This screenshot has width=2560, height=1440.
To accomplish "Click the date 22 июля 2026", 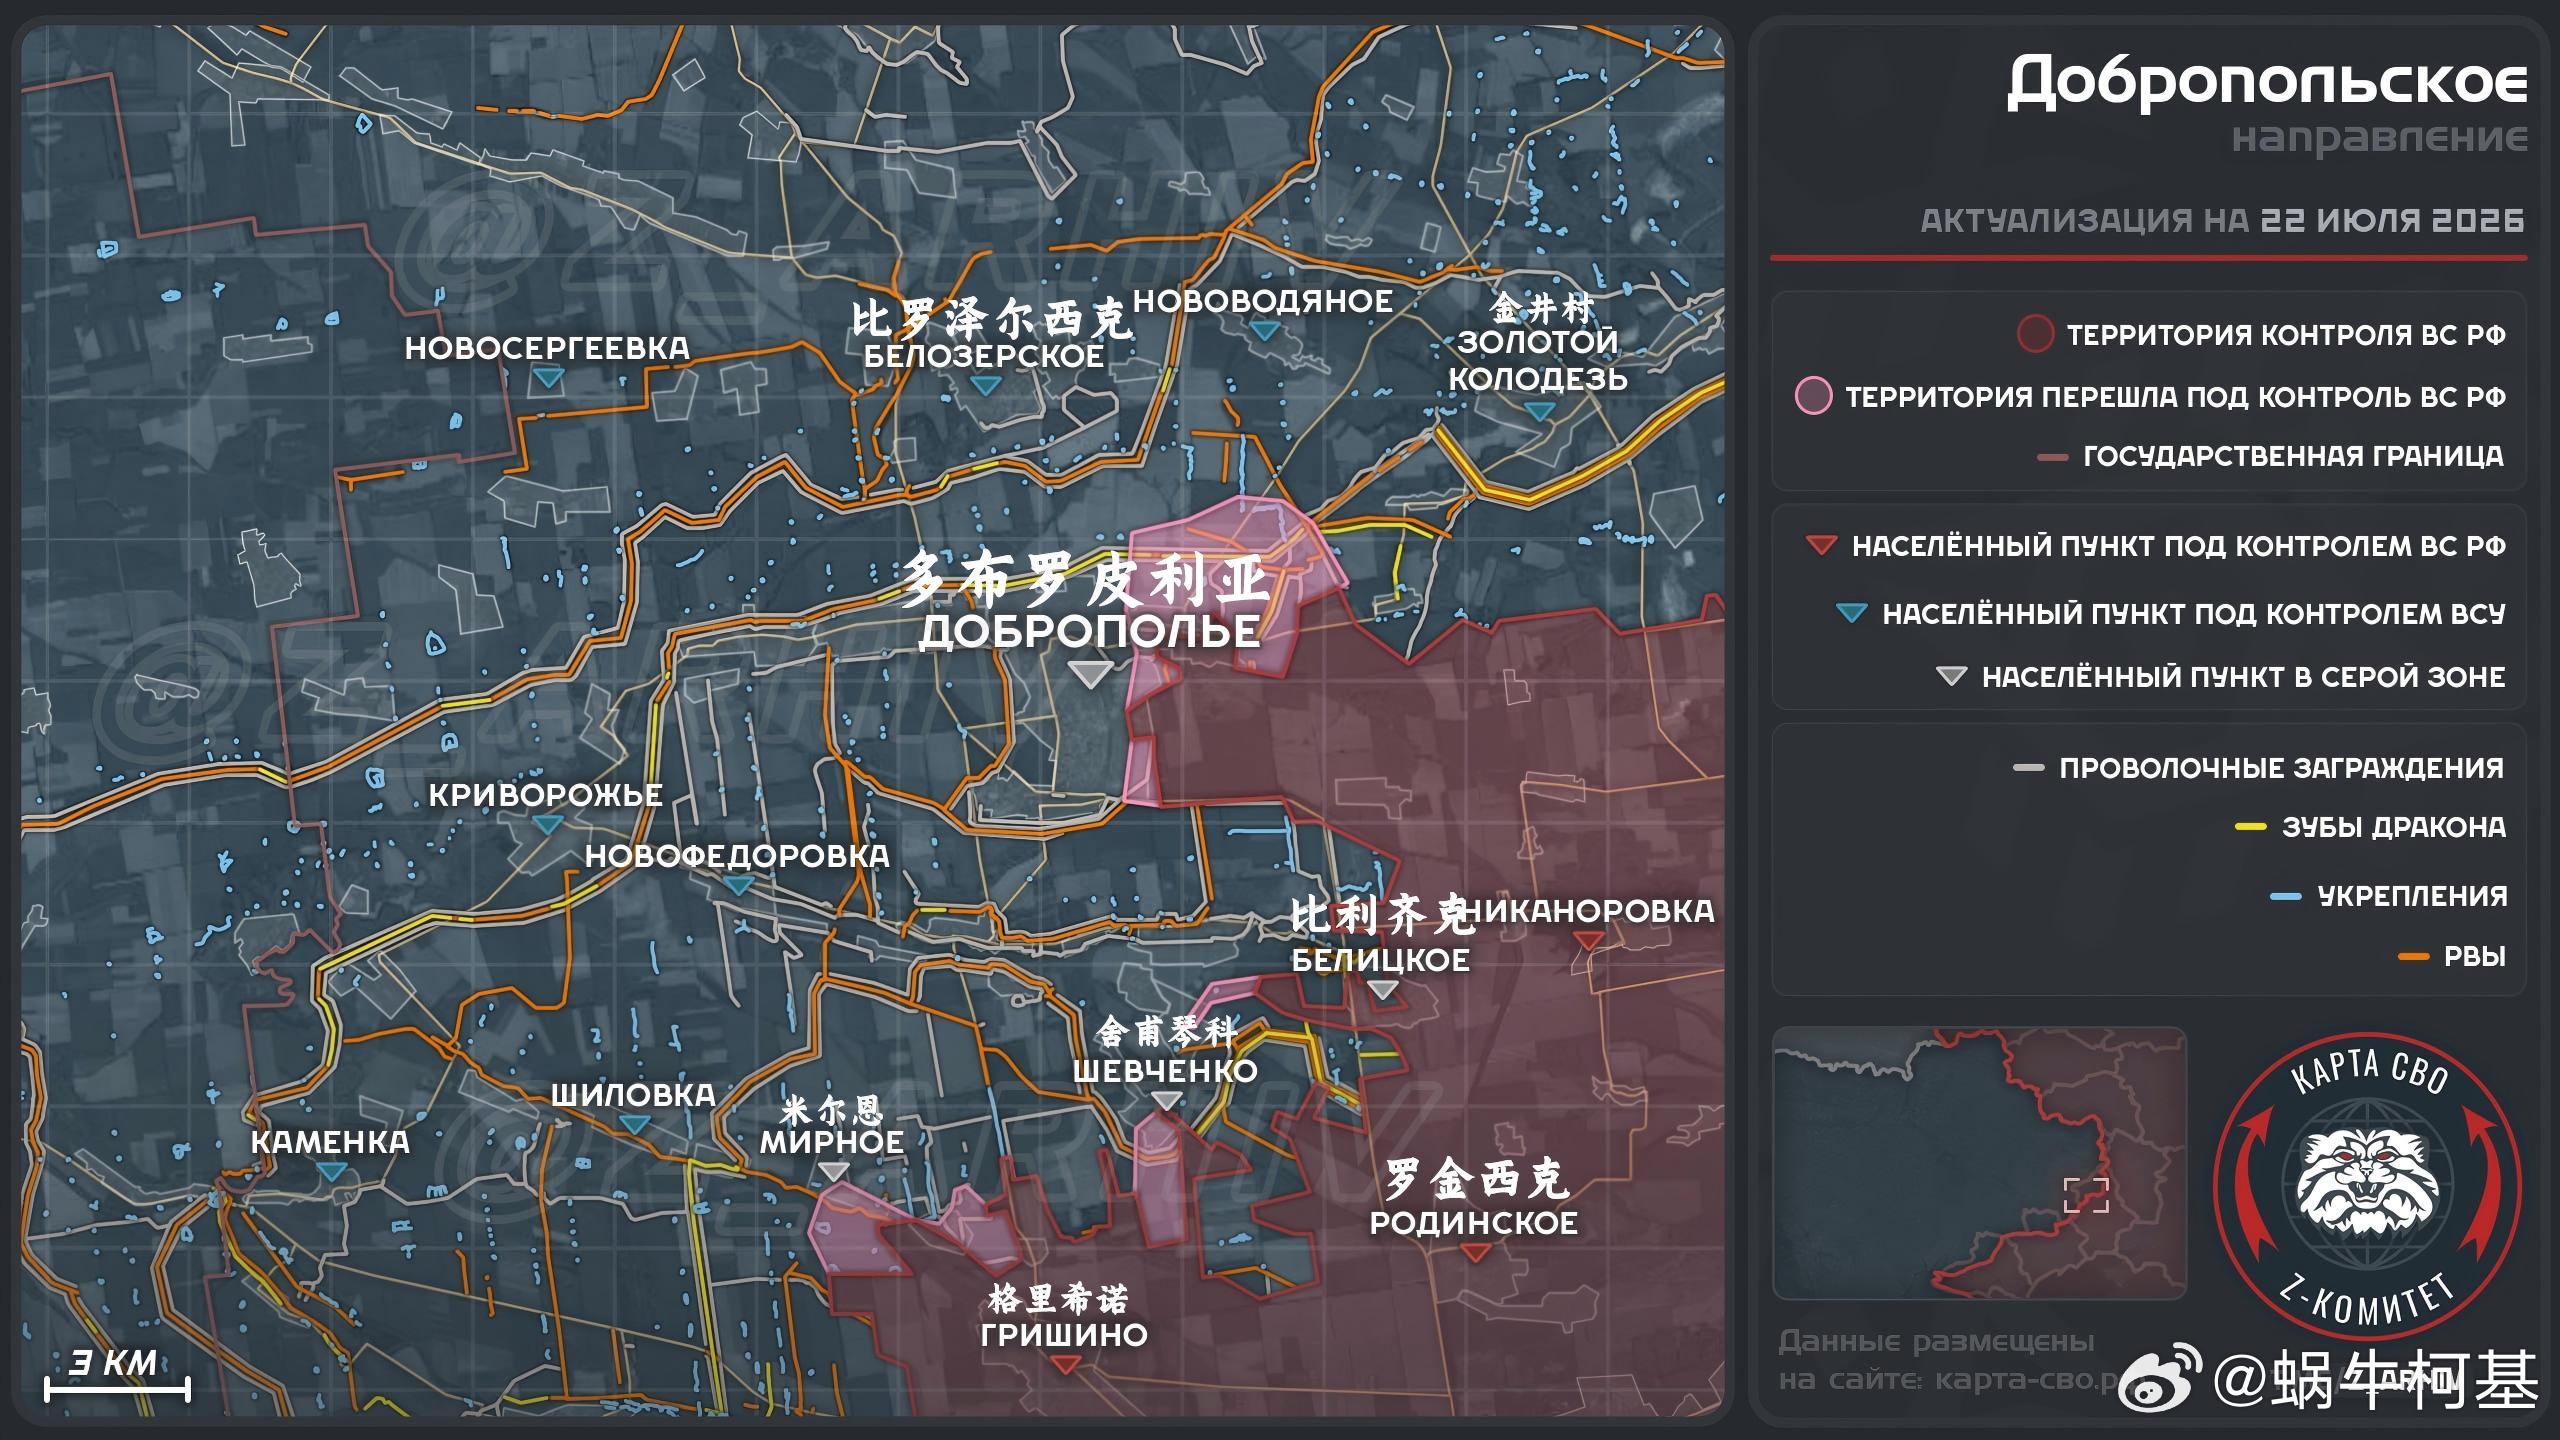I will tap(2392, 220).
